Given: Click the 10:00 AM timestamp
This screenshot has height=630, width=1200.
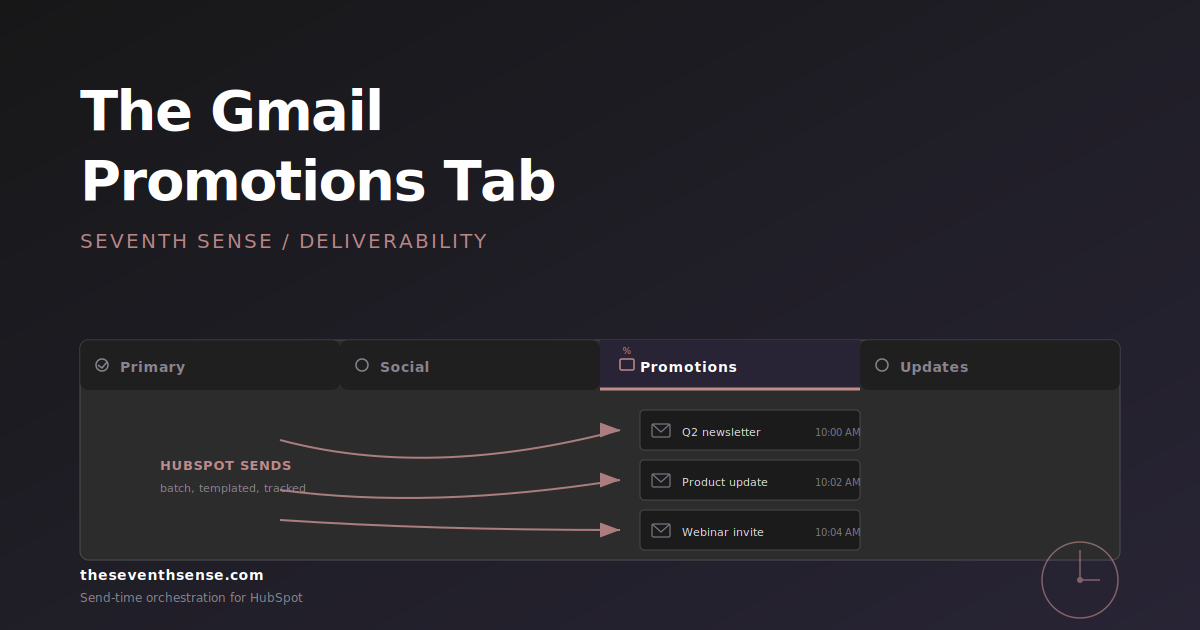Looking at the screenshot, I should [x=837, y=432].
